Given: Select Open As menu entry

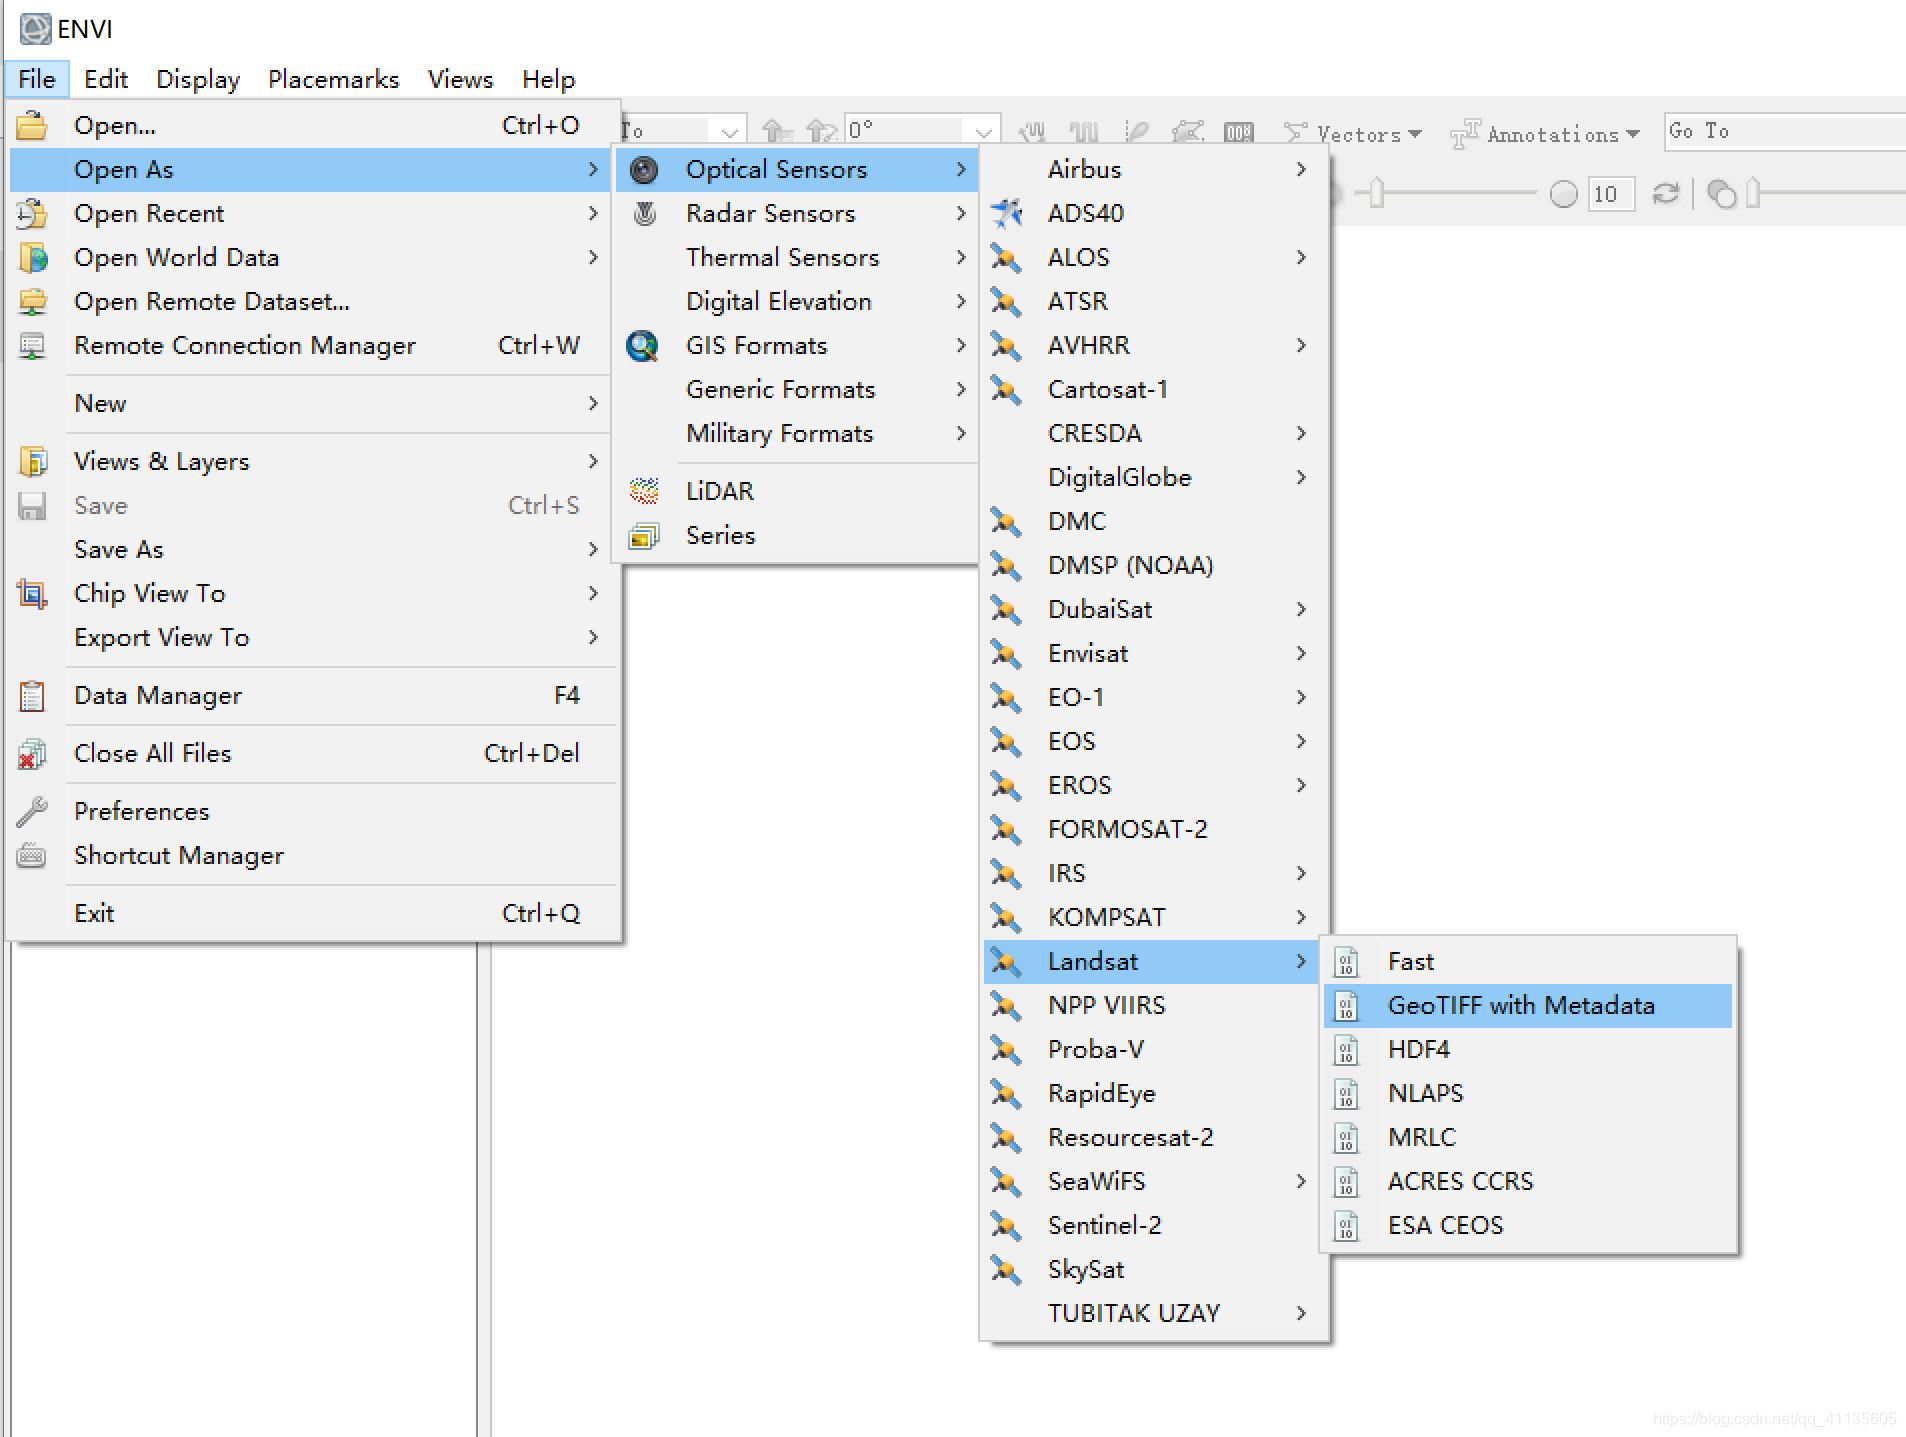Looking at the screenshot, I should [309, 169].
